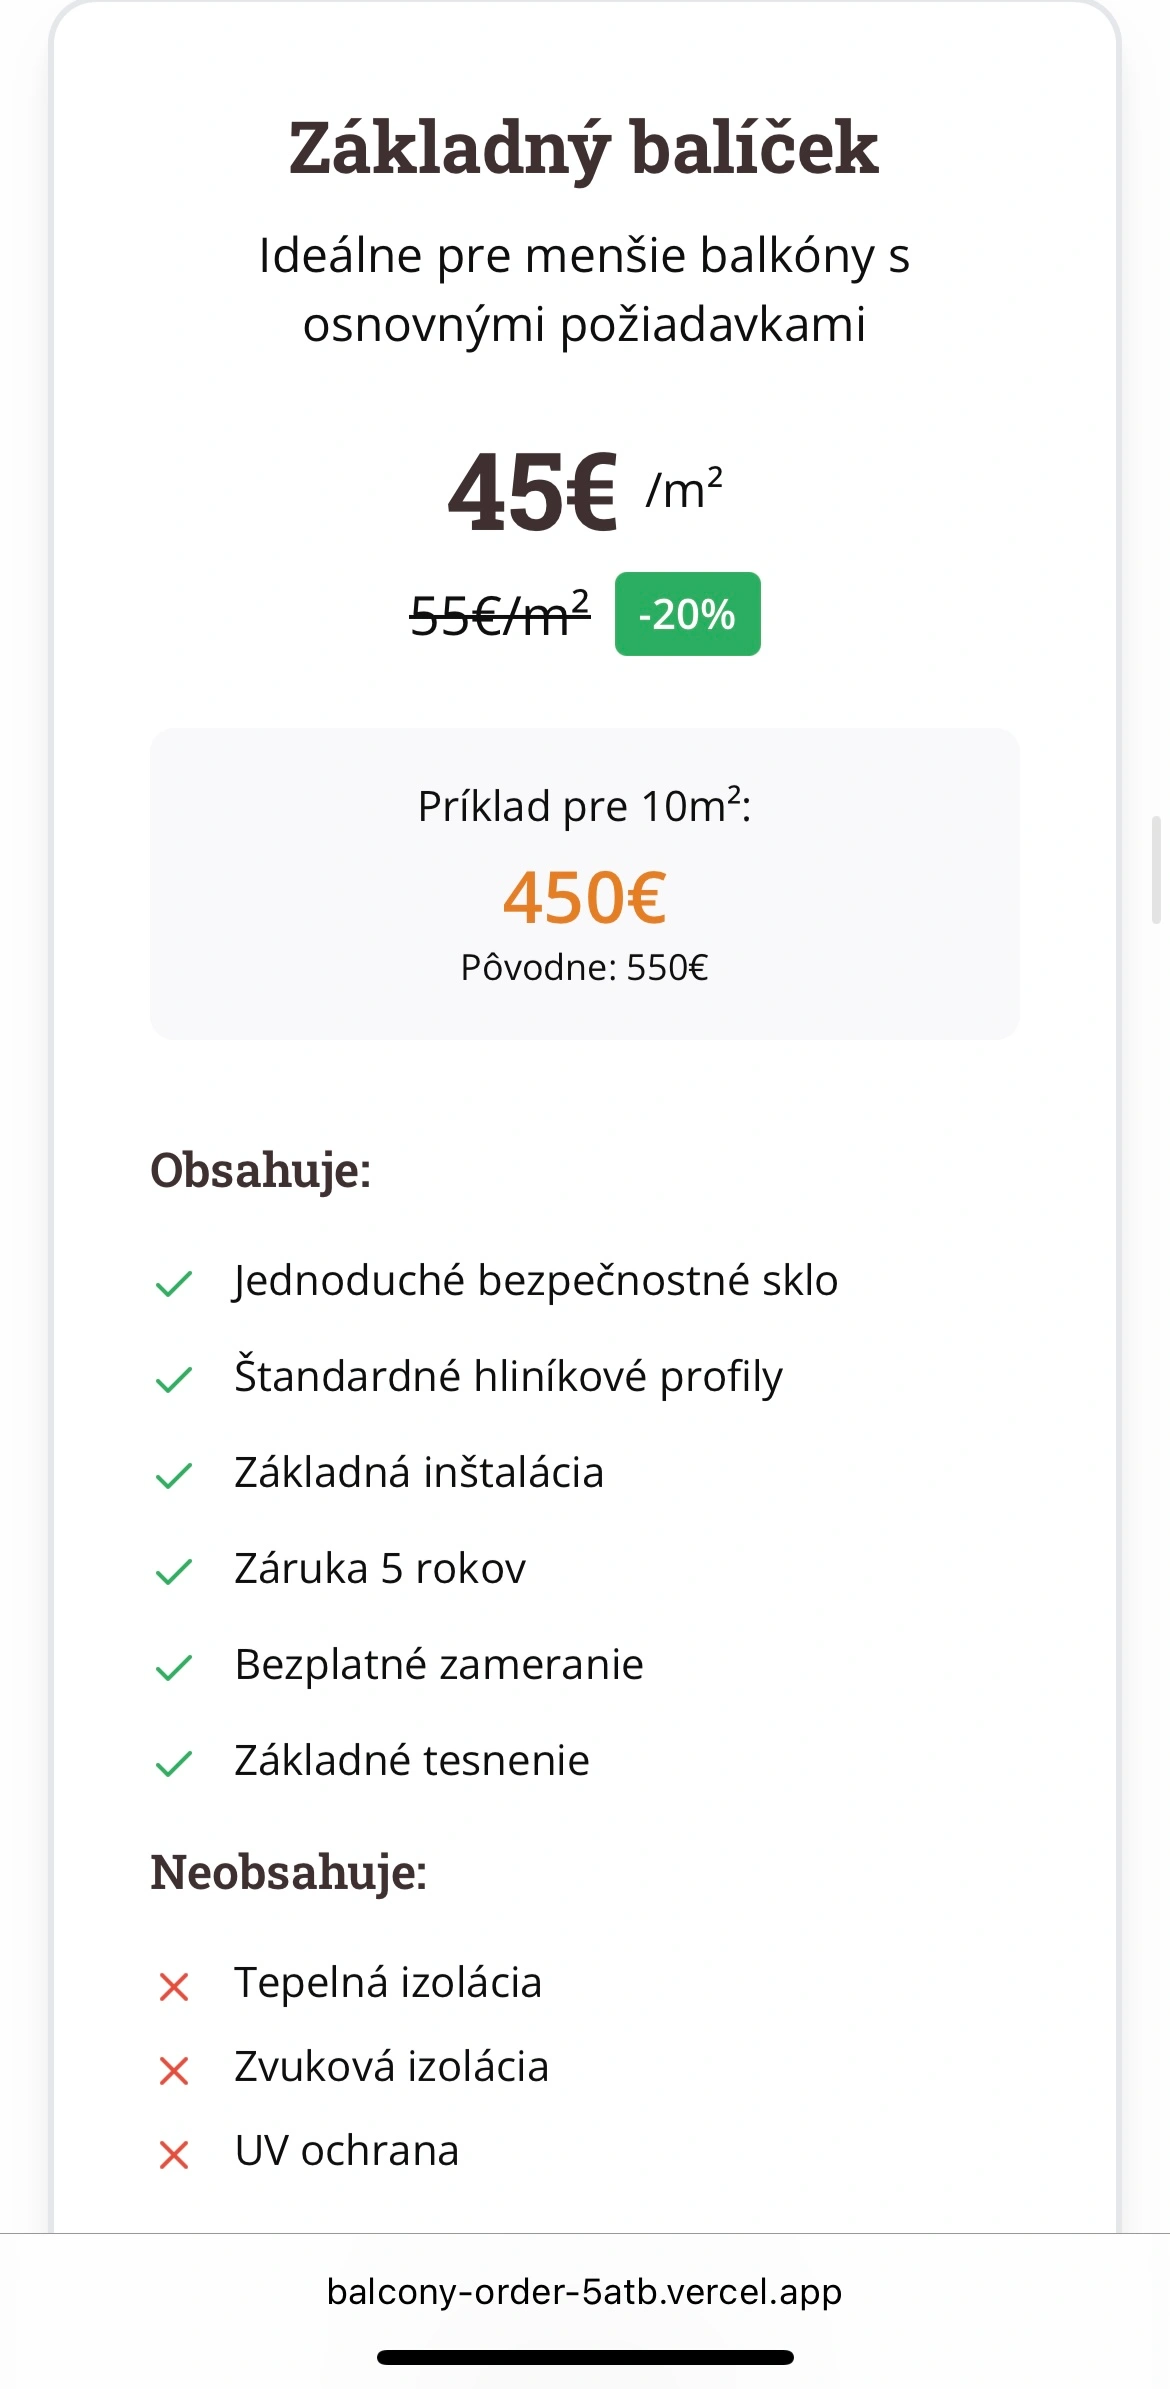
Task: Click the red X beside UV ochrana
Action: [174, 2155]
